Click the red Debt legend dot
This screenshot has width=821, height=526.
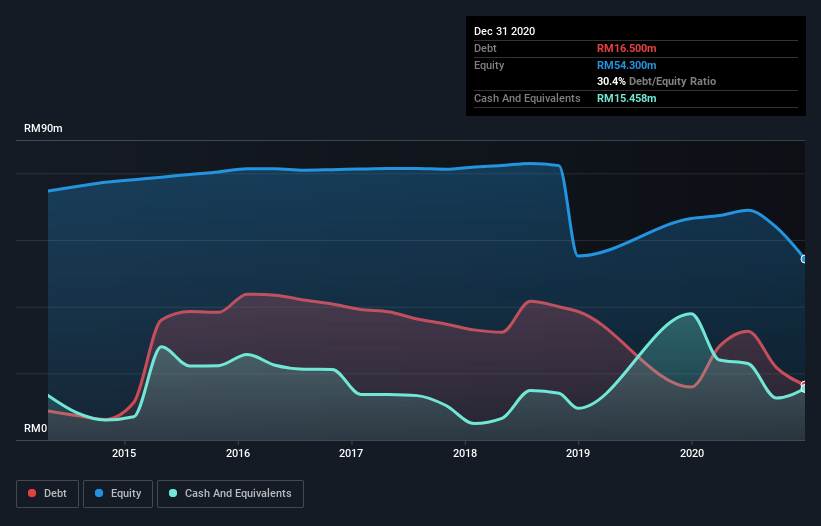(x=32, y=493)
